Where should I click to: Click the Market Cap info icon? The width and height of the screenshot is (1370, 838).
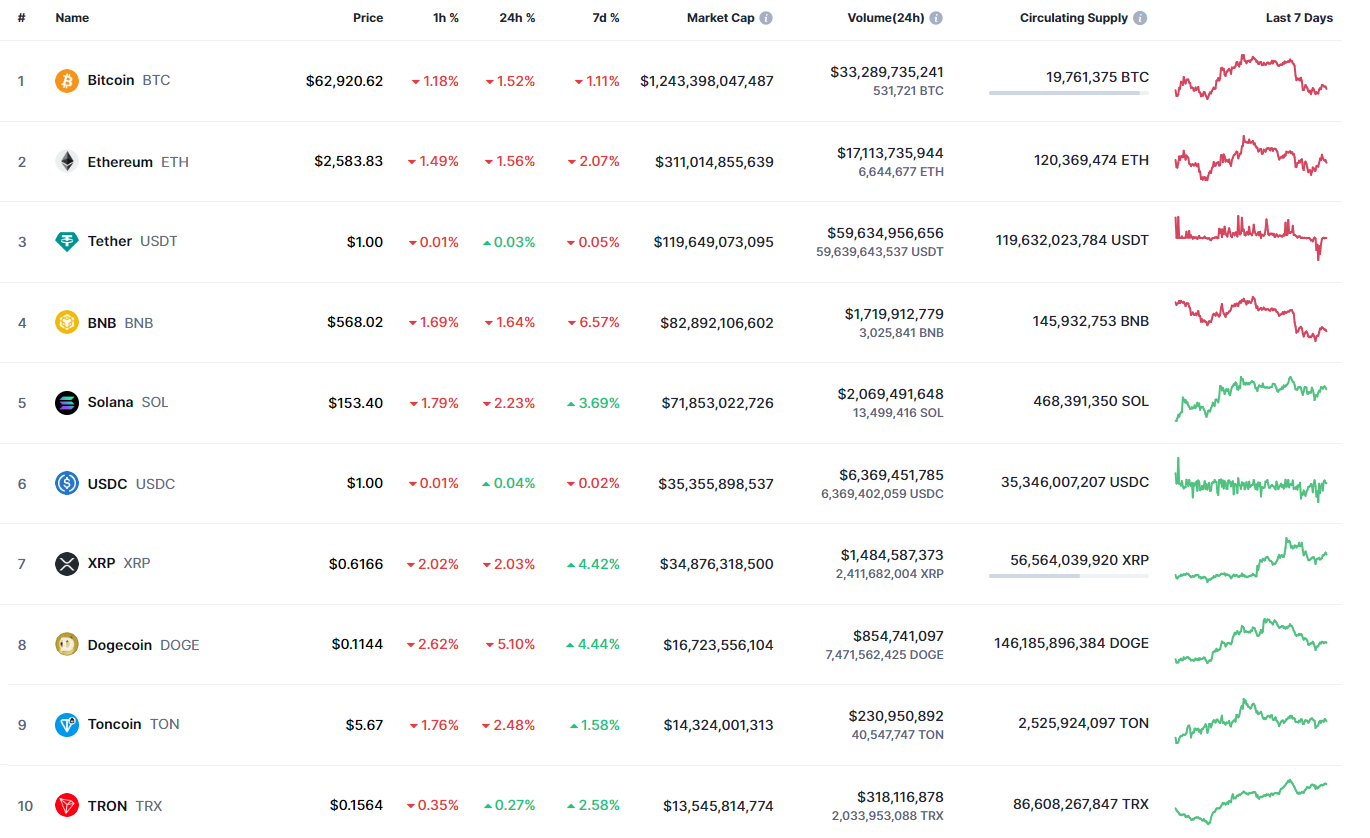(x=766, y=18)
